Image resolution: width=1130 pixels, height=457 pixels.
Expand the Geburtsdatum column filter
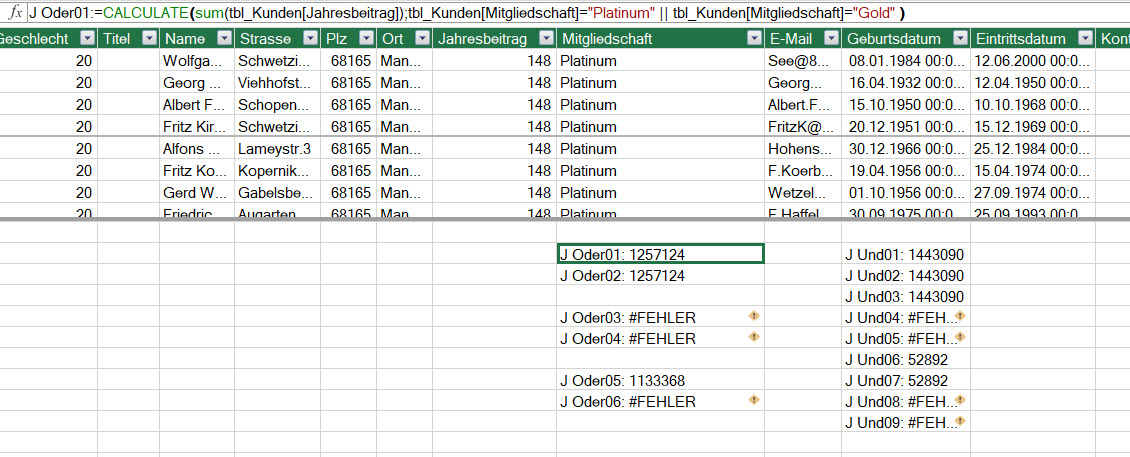coord(959,39)
